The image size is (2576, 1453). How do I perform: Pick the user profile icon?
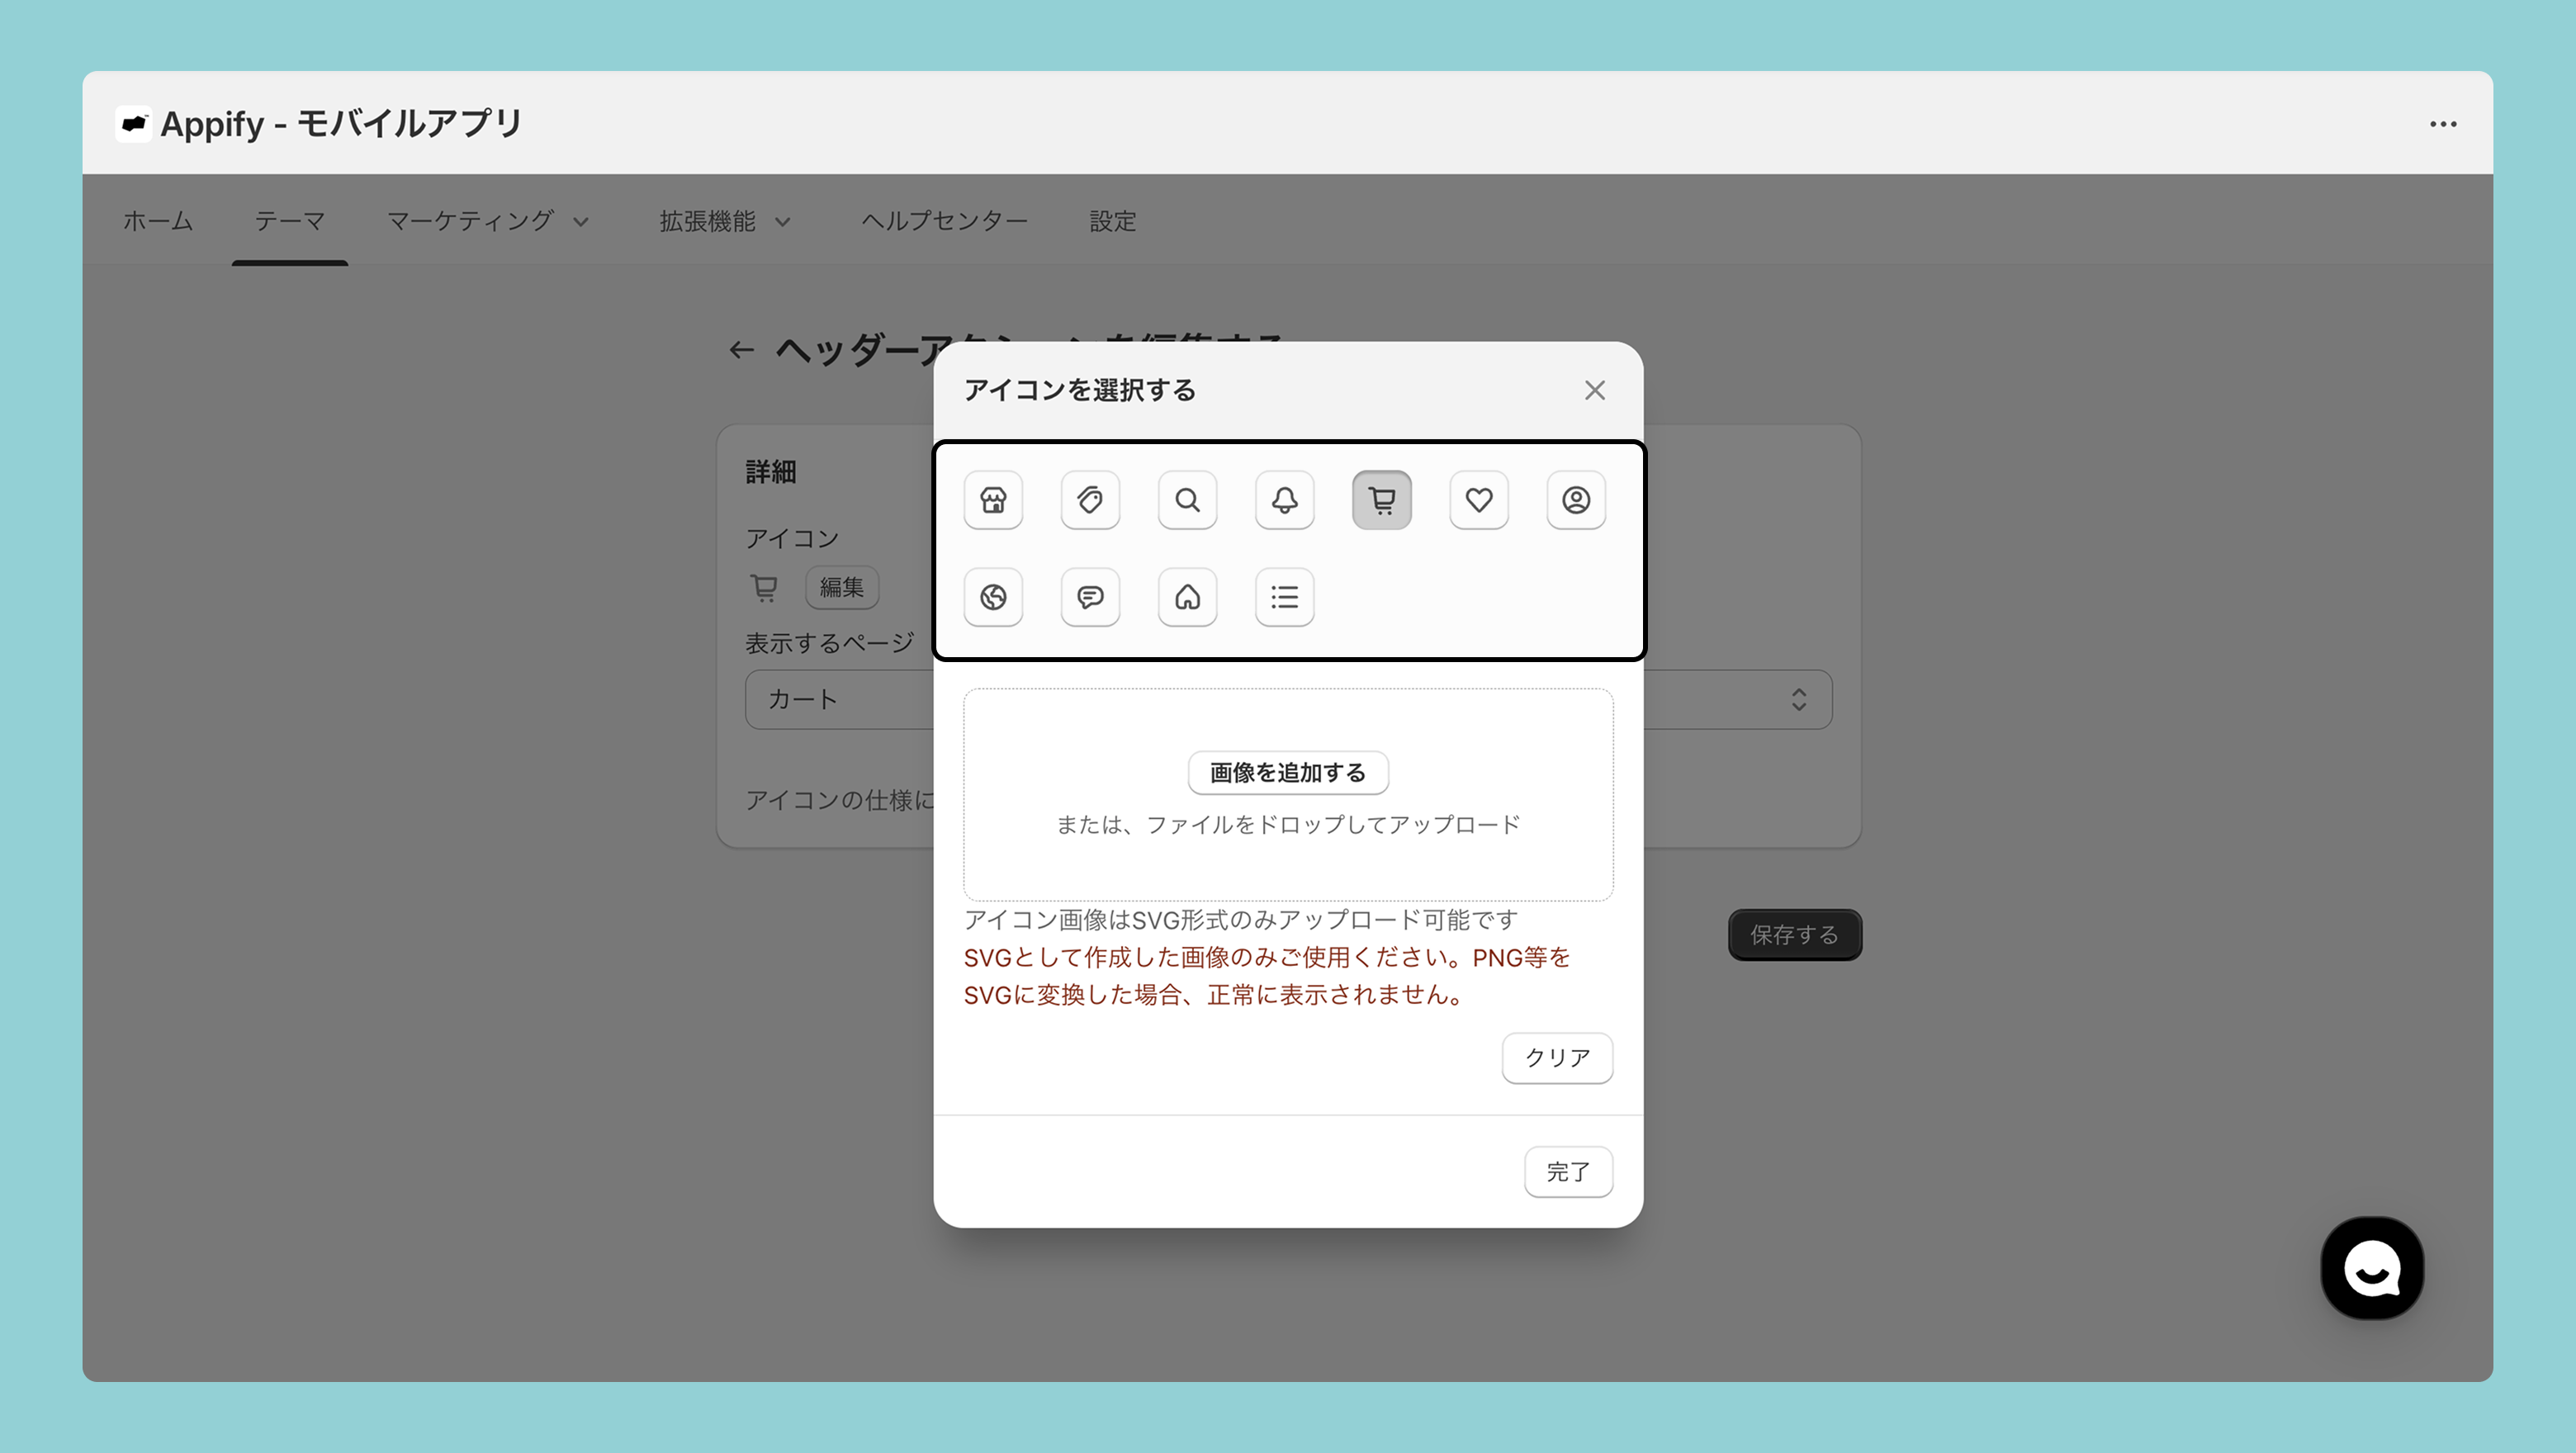point(1575,500)
